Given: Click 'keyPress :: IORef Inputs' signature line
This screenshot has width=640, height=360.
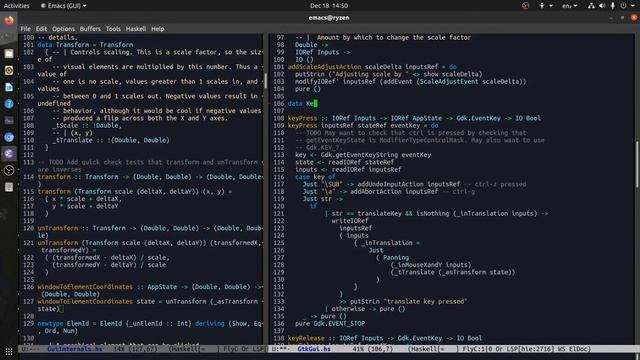Looking at the screenshot, I should [414, 118].
